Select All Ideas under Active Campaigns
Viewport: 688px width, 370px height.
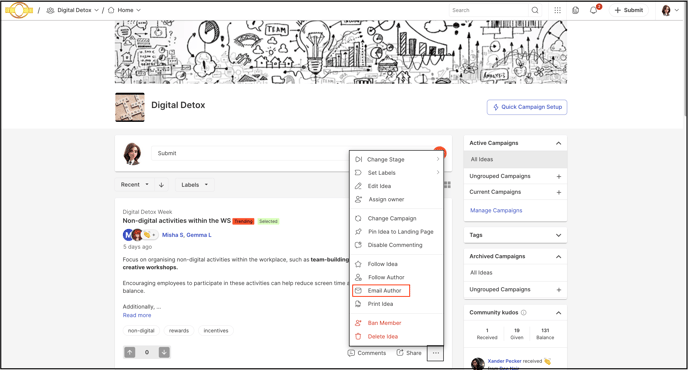pyautogui.click(x=515, y=159)
